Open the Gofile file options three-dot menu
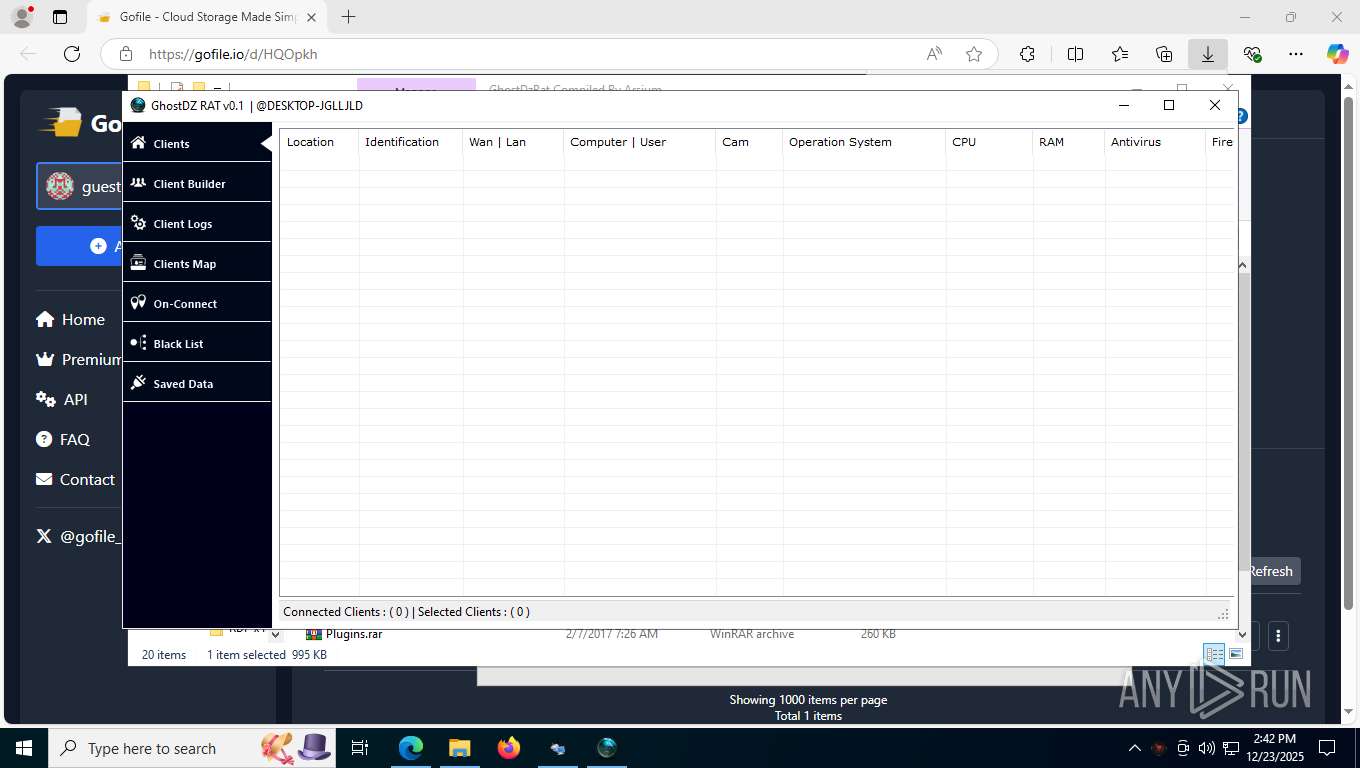This screenshot has height=768, width=1360. tap(1278, 635)
